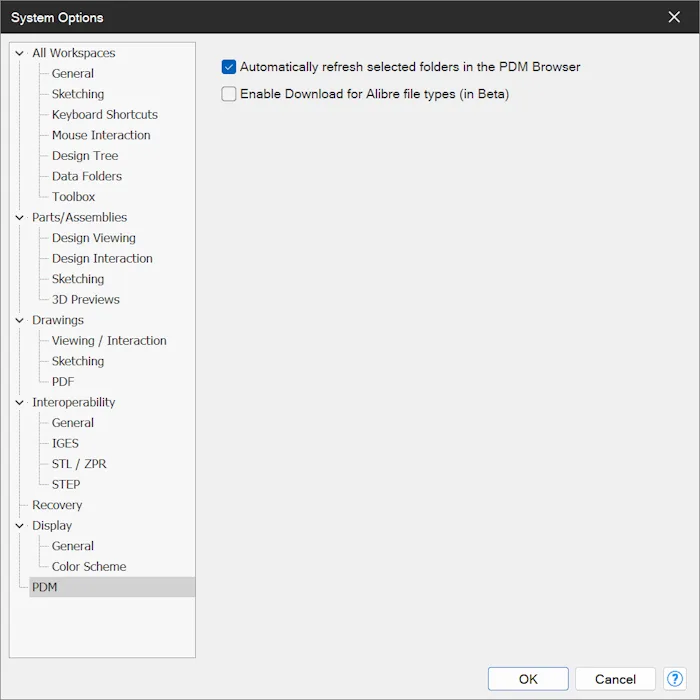
Task: Collapse the Display tree node
Action: click(19, 525)
